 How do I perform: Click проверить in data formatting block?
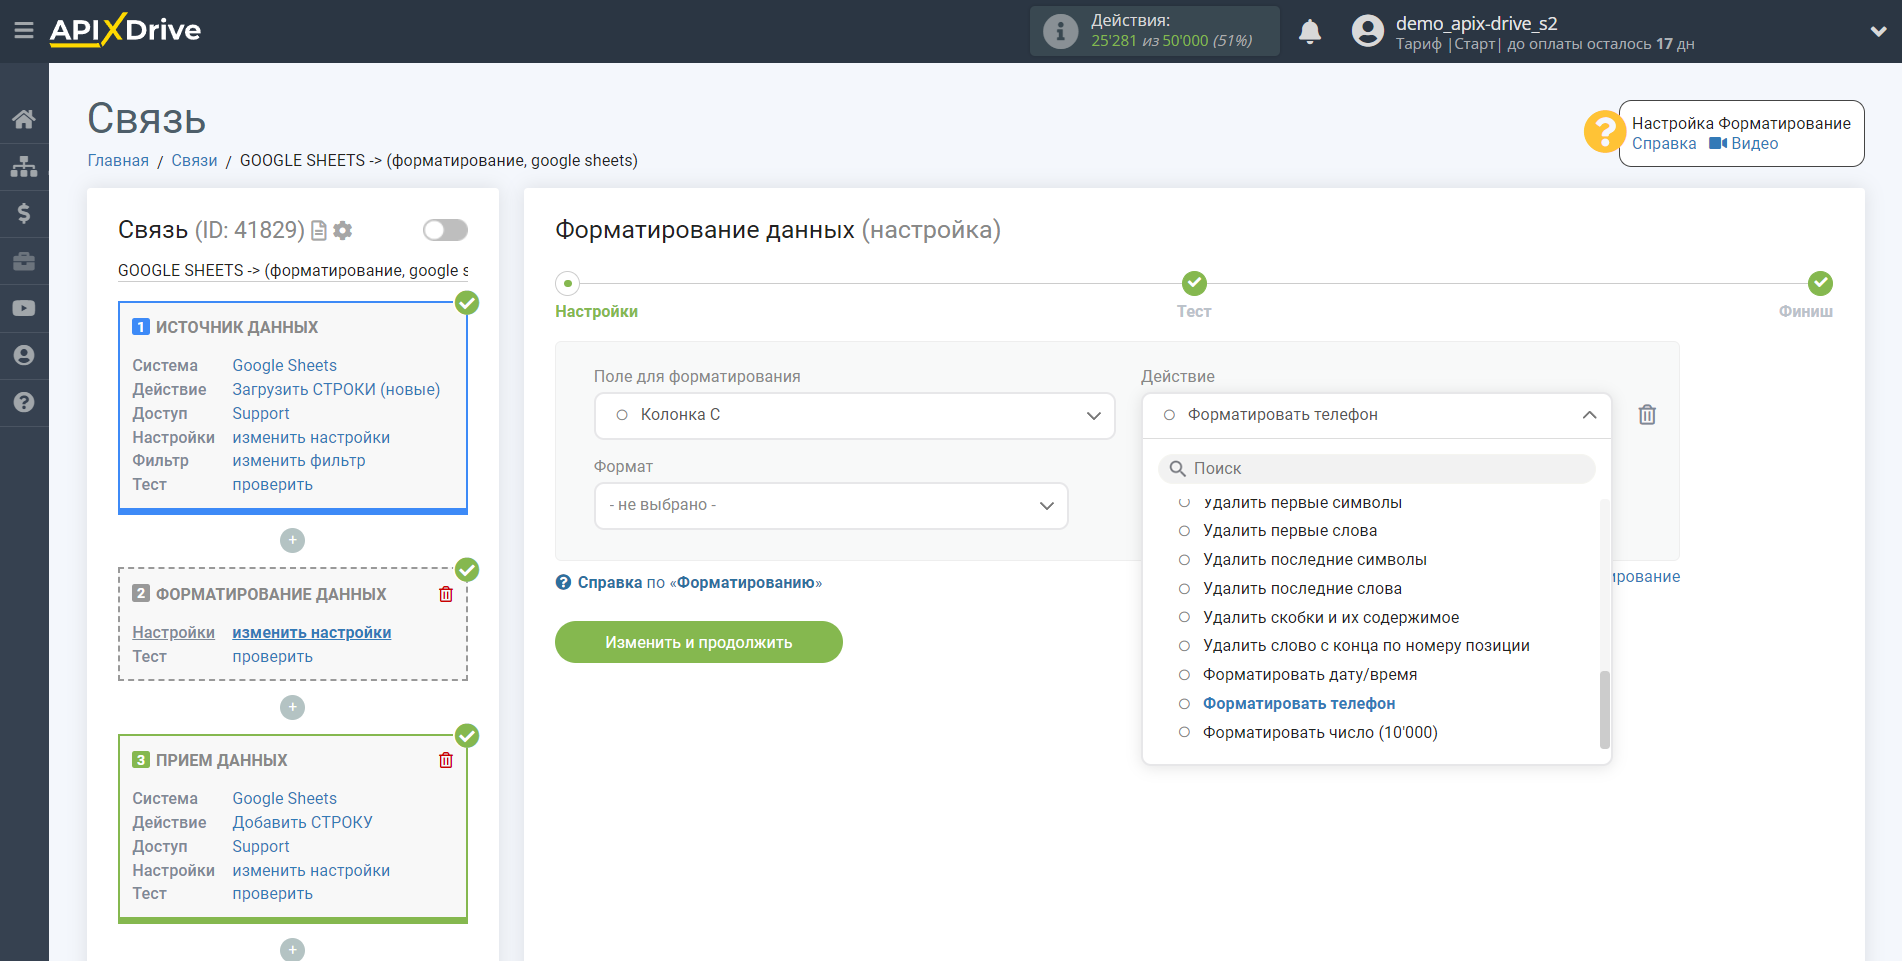click(x=273, y=657)
